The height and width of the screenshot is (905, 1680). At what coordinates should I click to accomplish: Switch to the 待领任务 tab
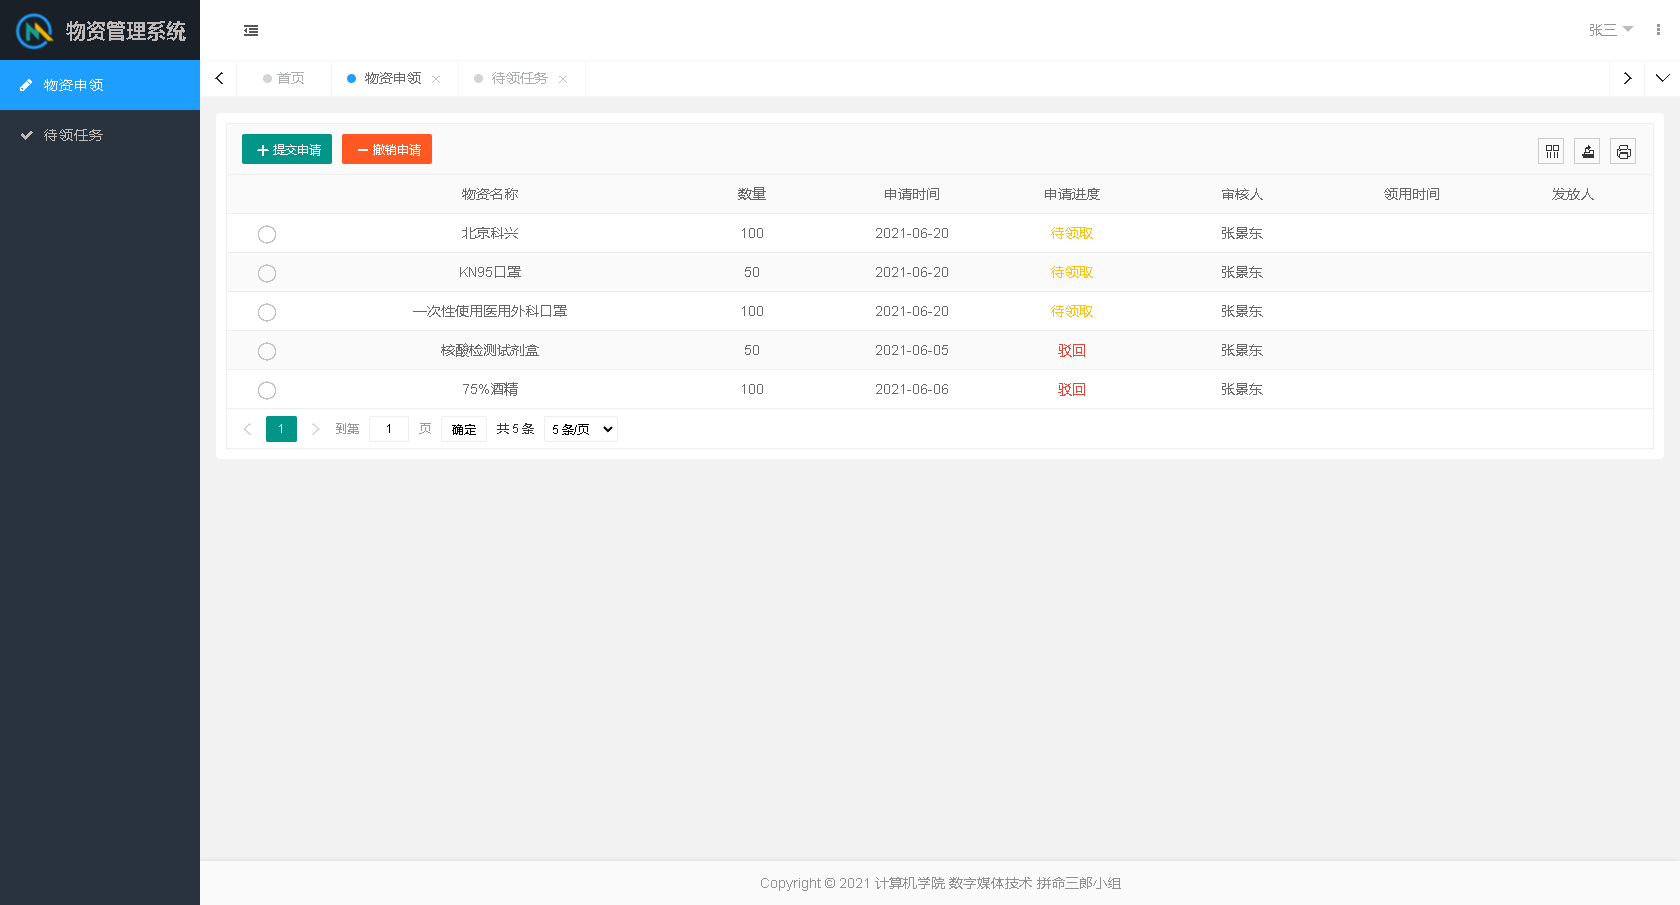pos(521,78)
